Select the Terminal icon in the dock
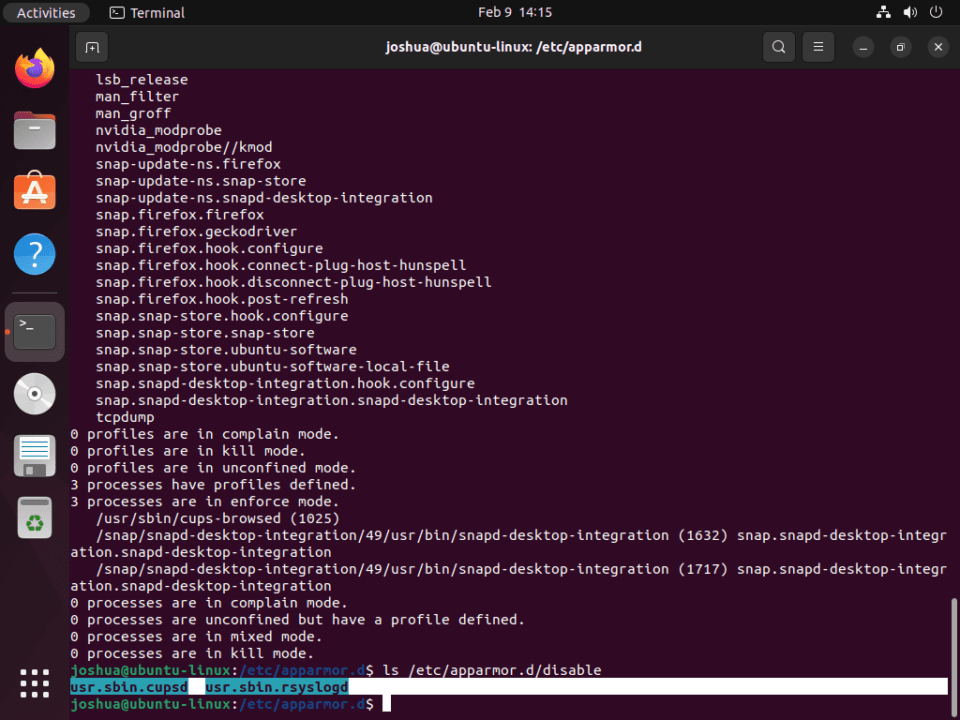The image size is (960, 720). pos(34,330)
